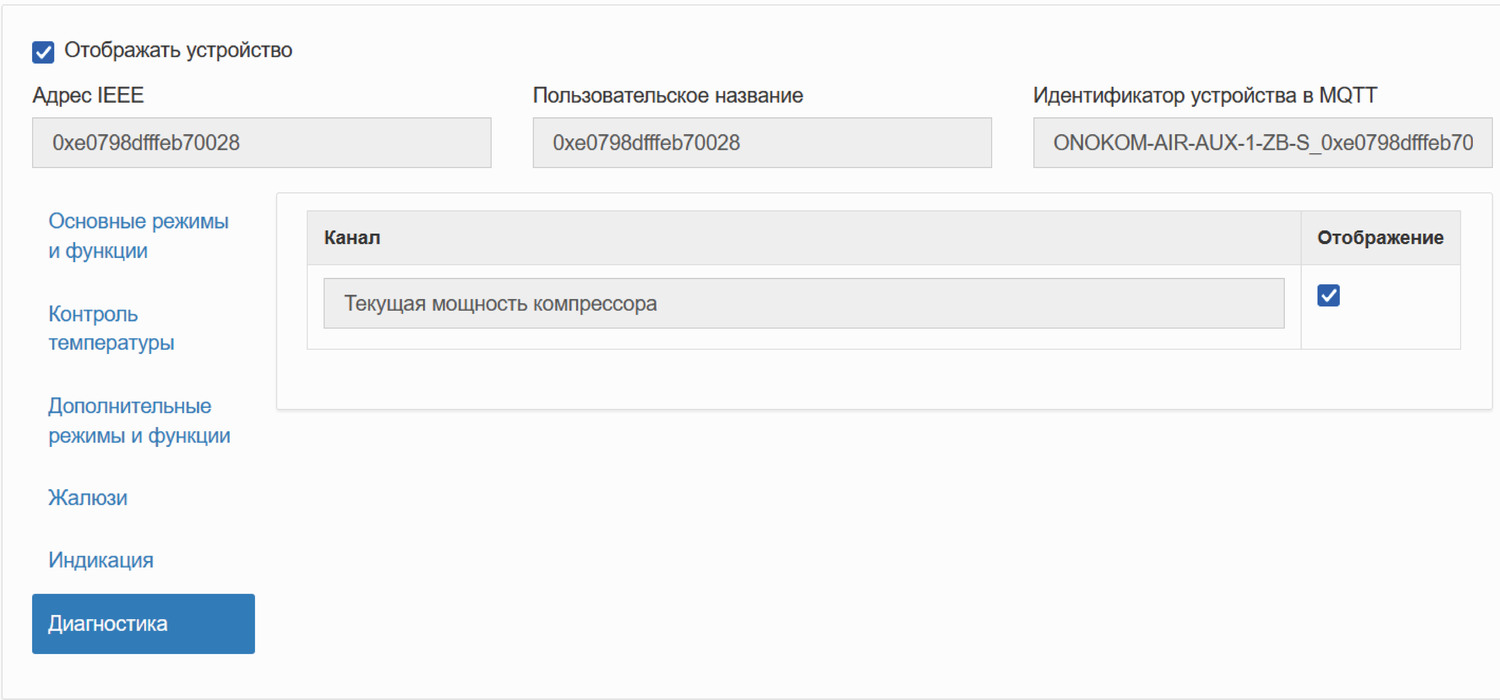This screenshot has height=700, width=1500.
Task: Click the "Отображать устройство" label text
Action: (178, 50)
